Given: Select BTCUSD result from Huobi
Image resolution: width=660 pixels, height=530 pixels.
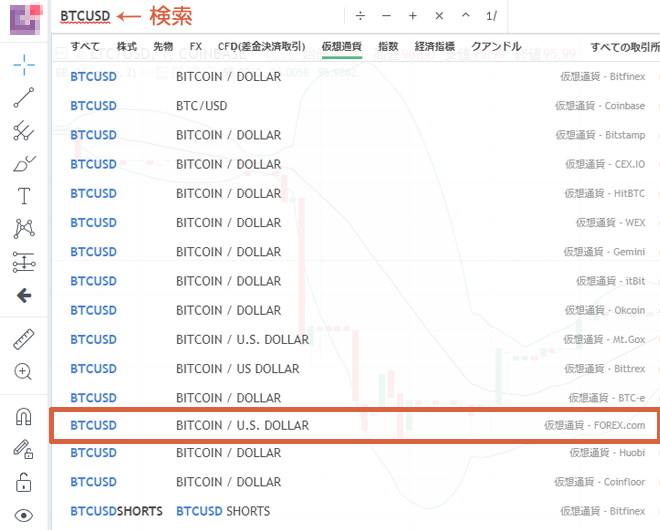Looking at the screenshot, I should point(356,453).
